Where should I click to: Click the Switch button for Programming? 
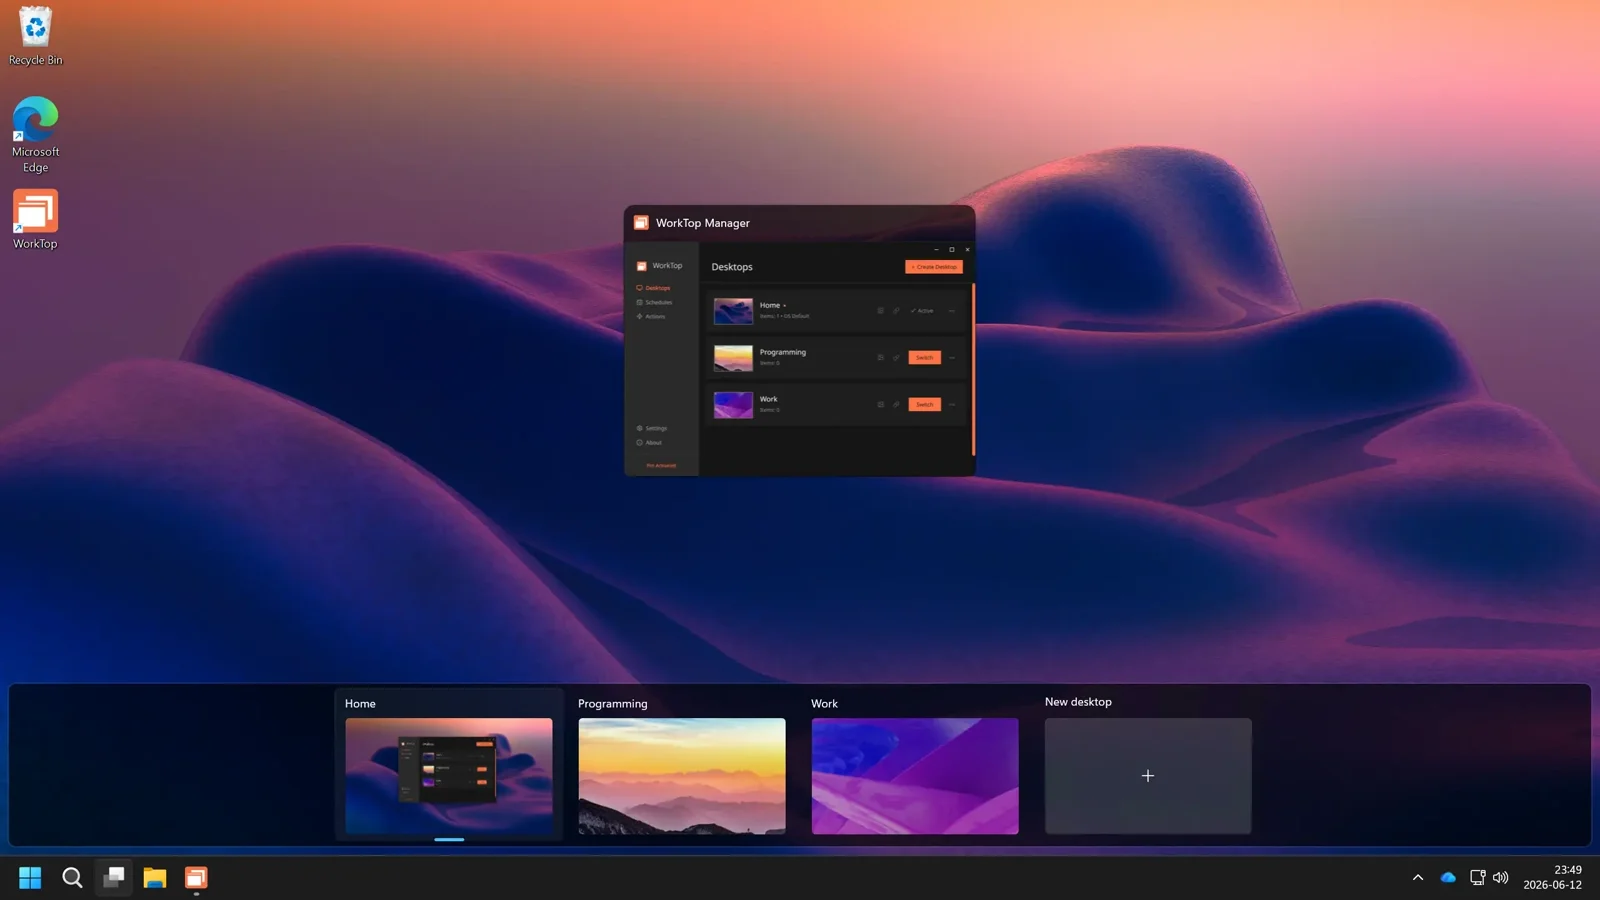[x=924, y=358]
